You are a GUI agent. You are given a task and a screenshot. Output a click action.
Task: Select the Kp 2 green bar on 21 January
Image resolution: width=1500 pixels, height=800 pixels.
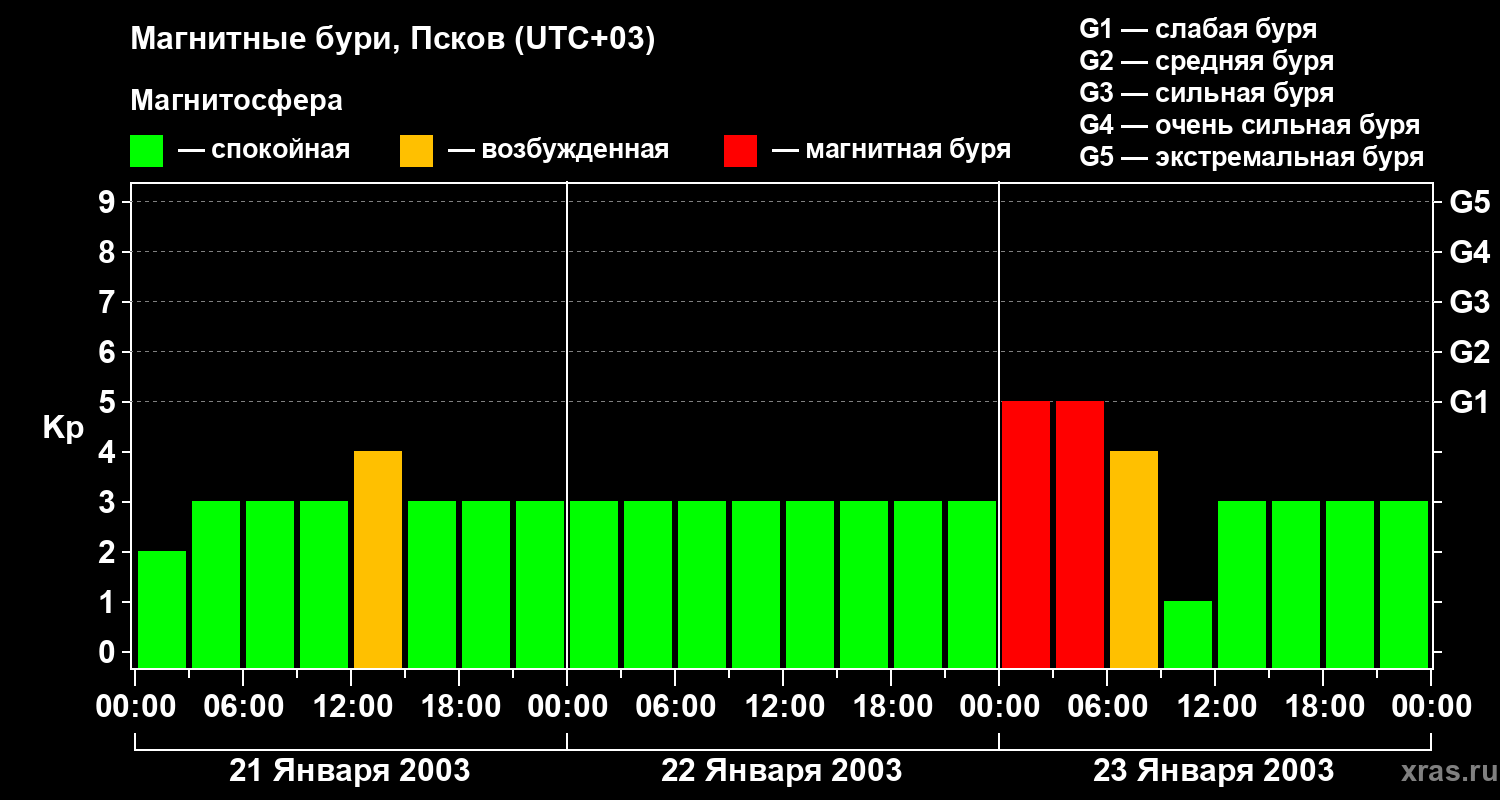tap(162, 609)
